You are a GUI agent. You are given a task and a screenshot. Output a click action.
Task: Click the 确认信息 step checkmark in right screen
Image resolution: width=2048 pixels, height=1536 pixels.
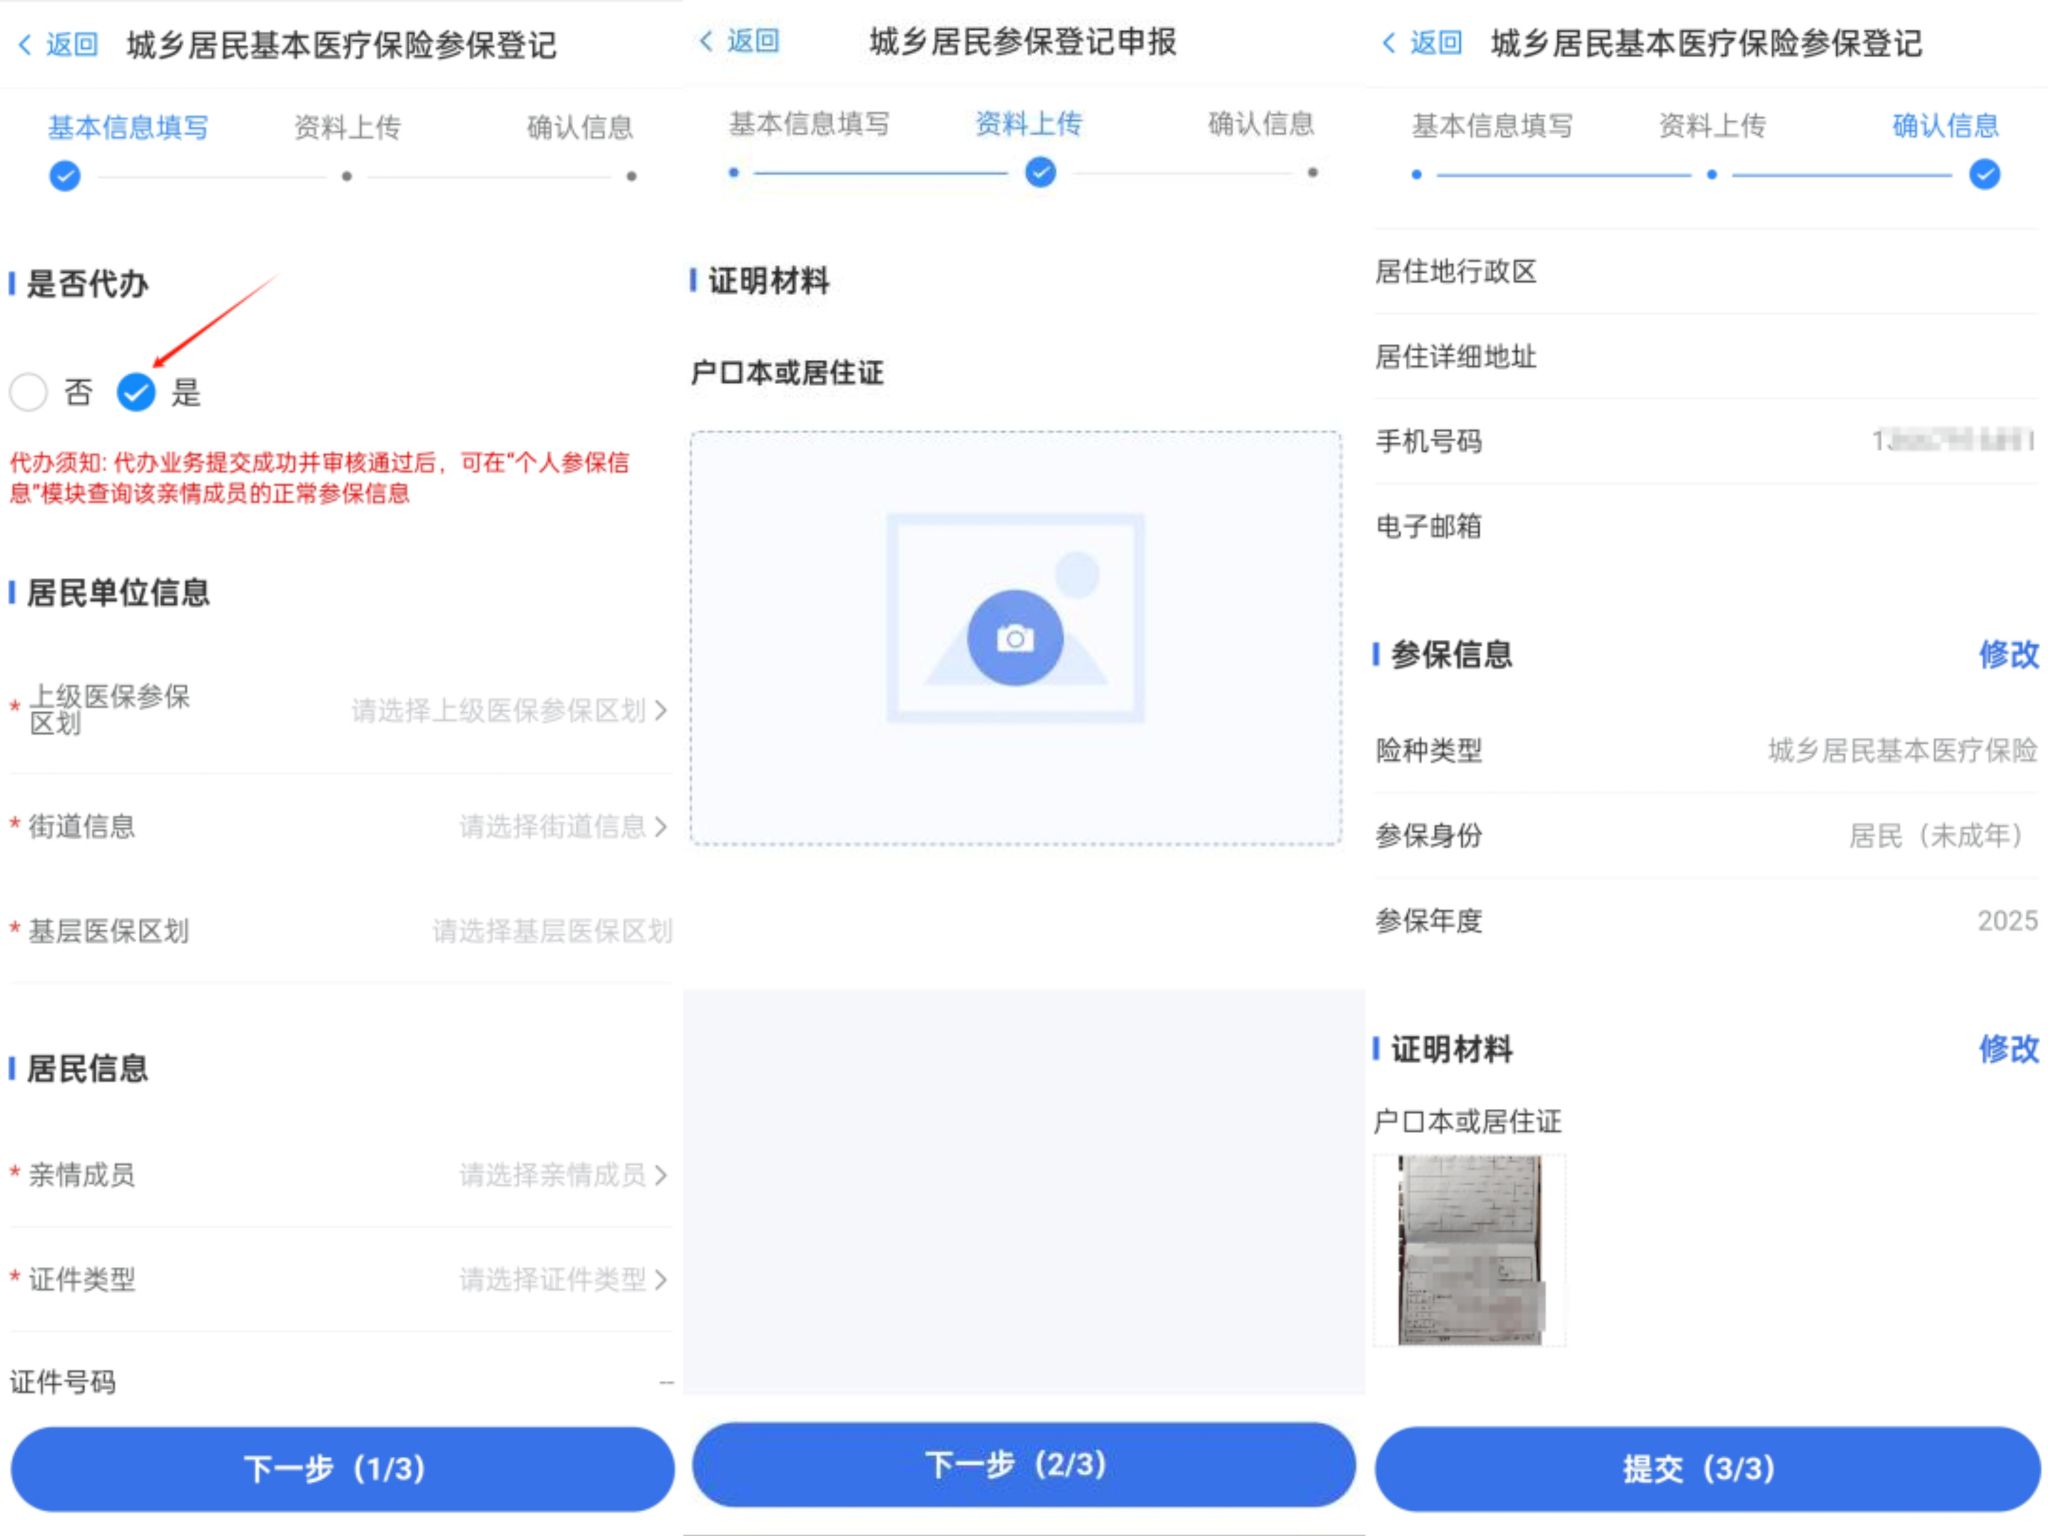tap(1984, 175)
